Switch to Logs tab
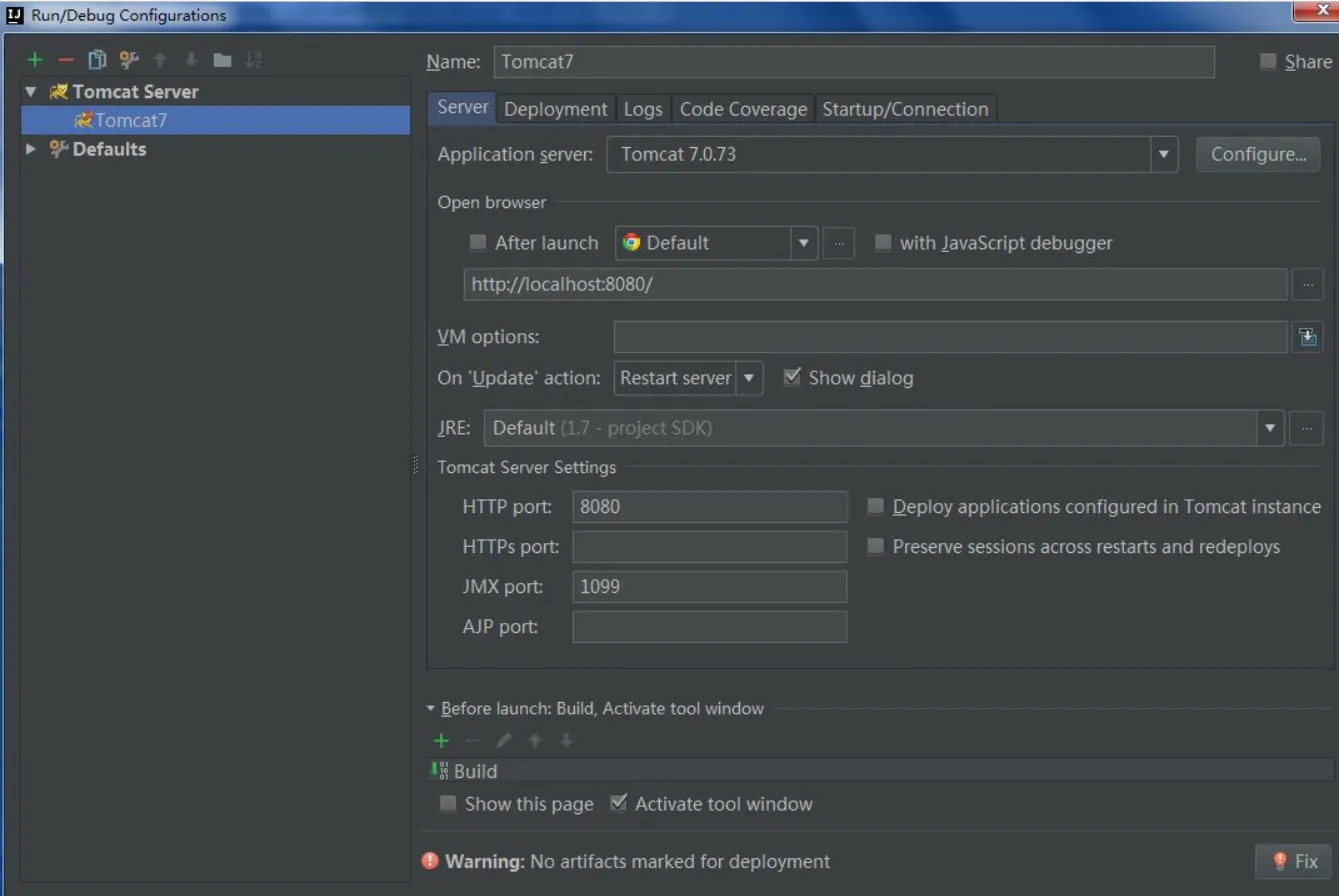The image size is (1339, 896). [643, 109]
